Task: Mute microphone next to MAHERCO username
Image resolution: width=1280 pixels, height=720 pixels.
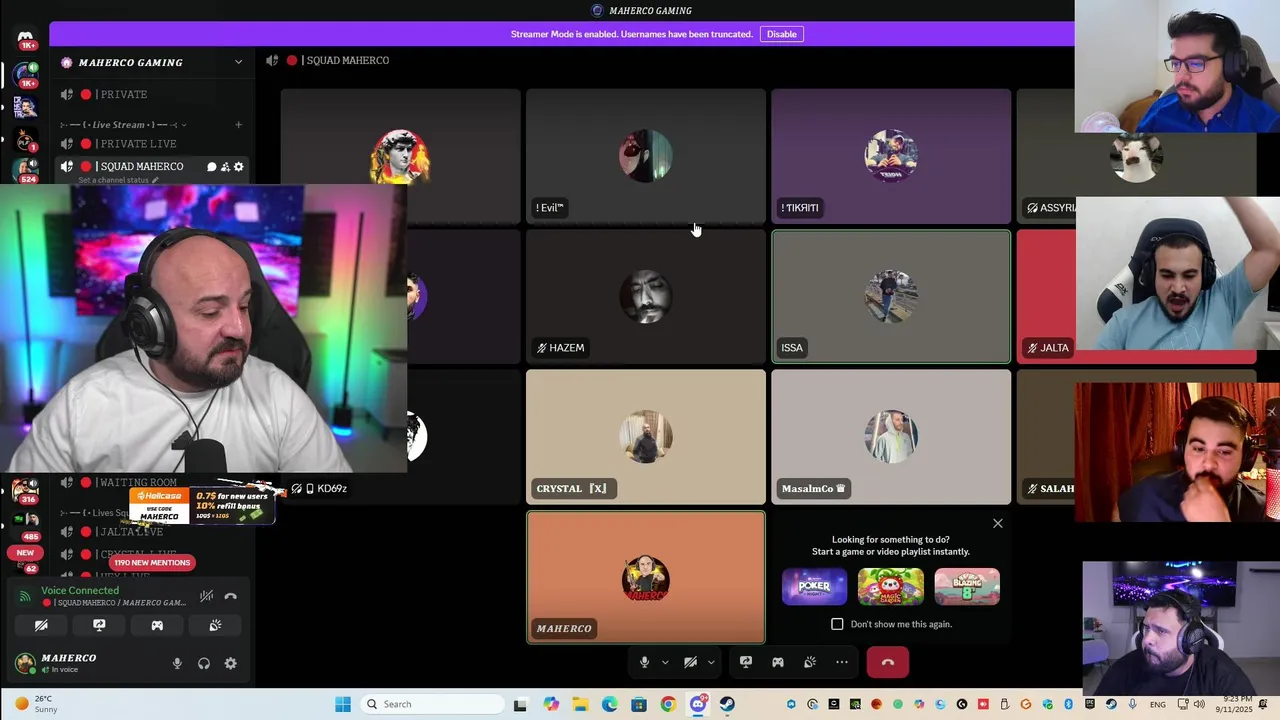Action: point(177,663)
